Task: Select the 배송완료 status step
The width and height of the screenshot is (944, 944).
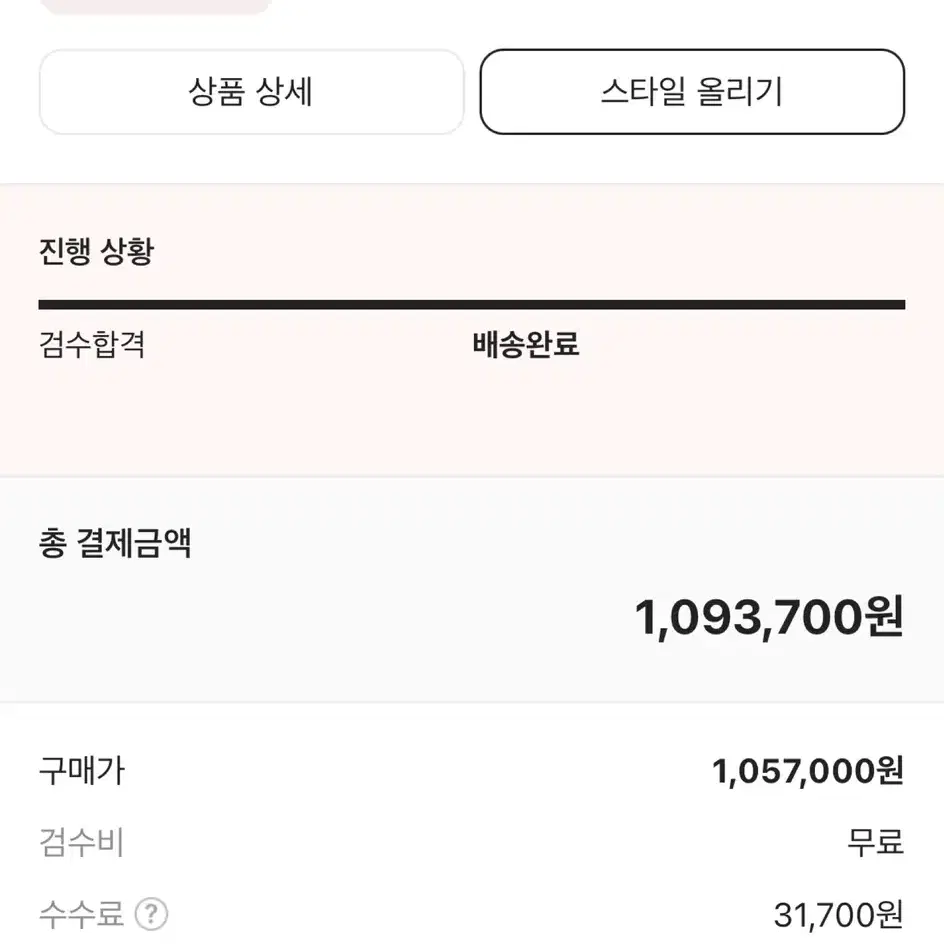Action: pyautogui.click(x=526, y=344)
